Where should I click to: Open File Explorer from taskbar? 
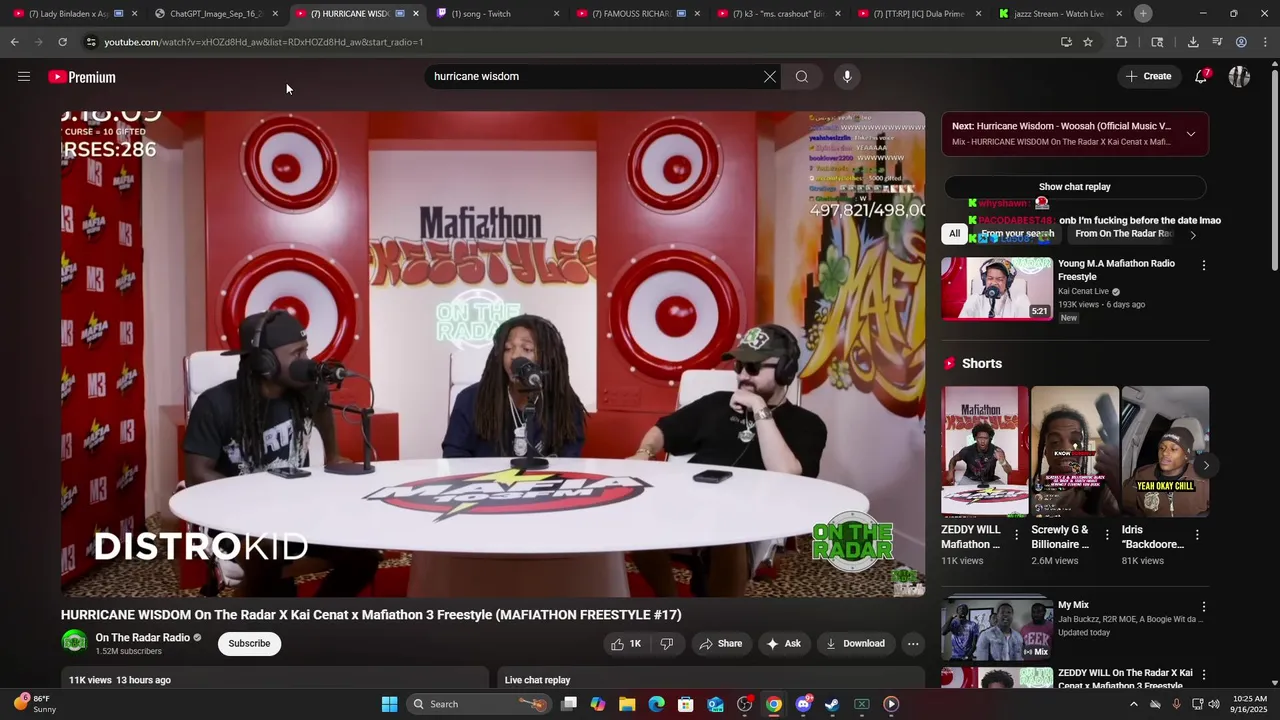(627, 704)
